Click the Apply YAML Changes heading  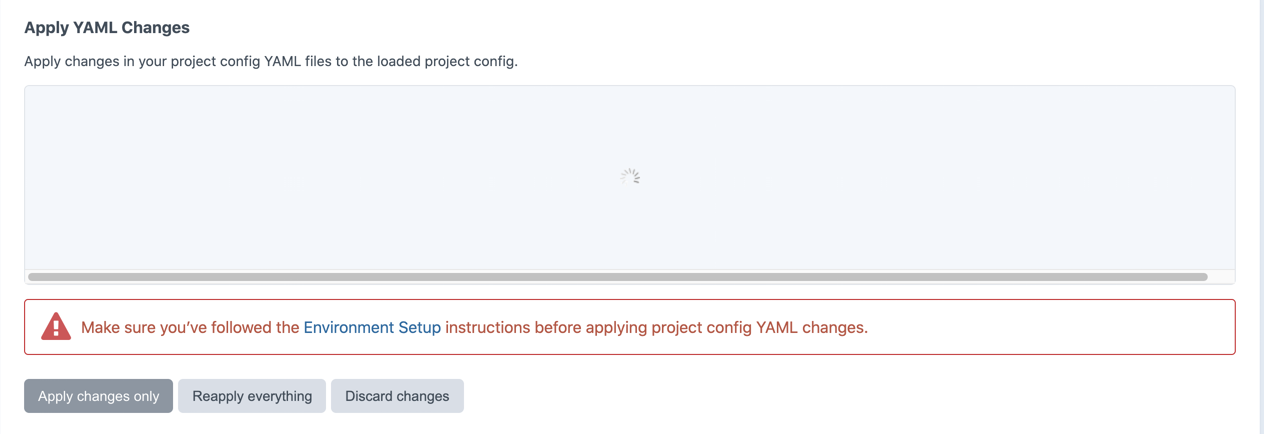(x=107, y=28)
